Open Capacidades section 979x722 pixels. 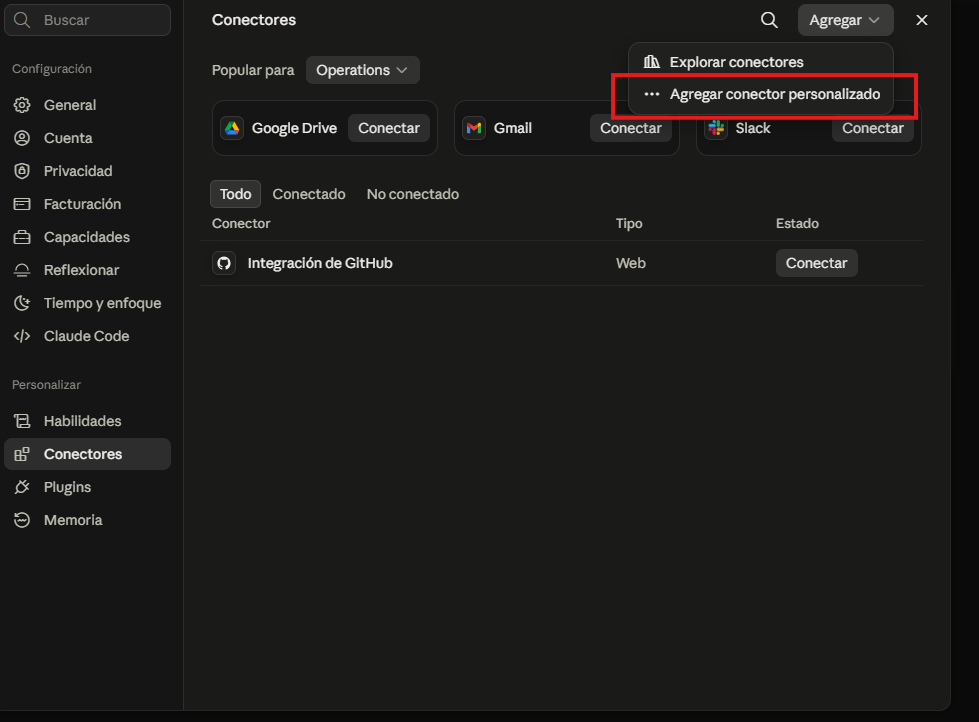[x=87, y=237]
